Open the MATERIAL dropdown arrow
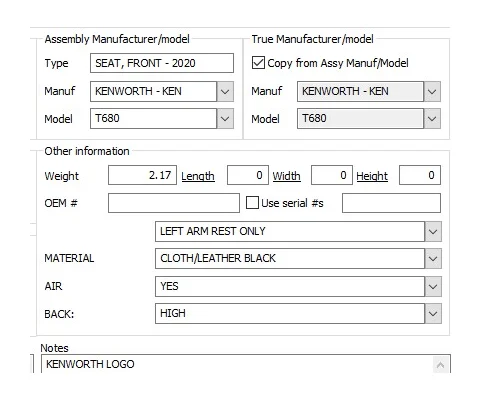 point(433,258)
